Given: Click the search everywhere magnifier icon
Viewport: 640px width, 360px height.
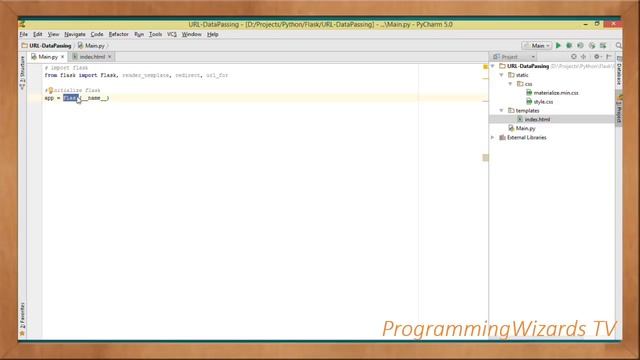Looking at the screenshot, I should [x=619, y=46].
